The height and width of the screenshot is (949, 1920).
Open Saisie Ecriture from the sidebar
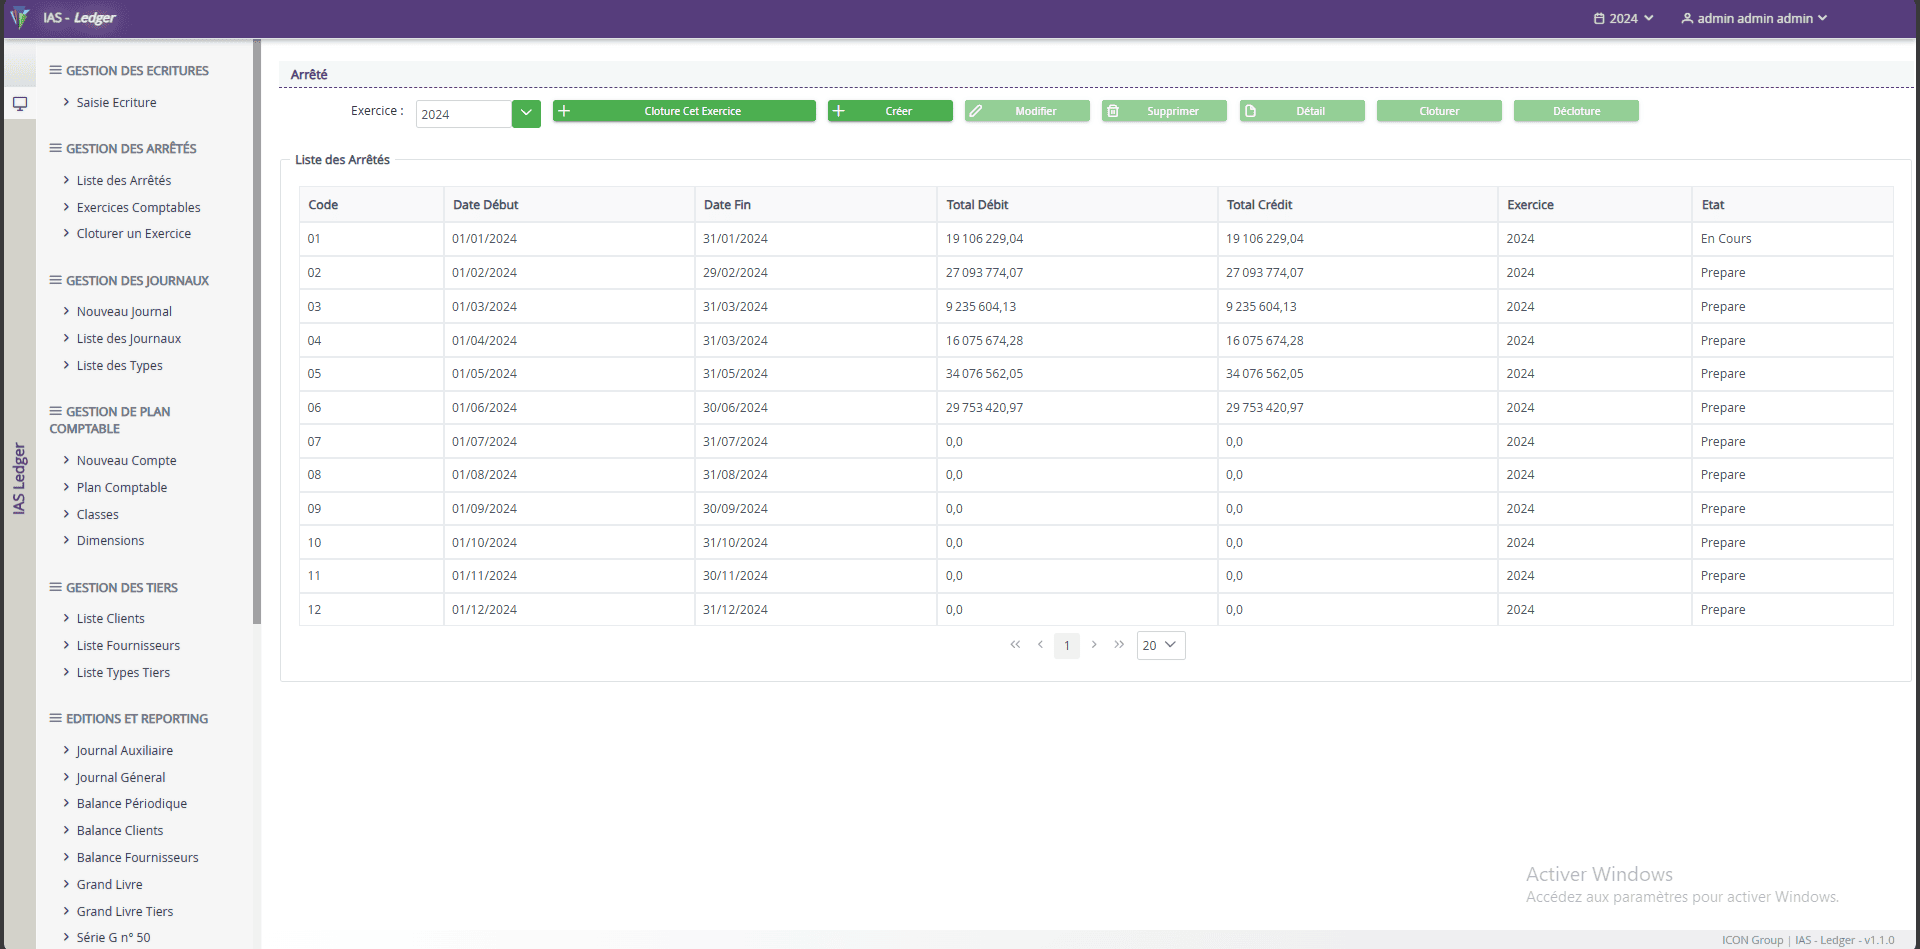coord(116,102)
